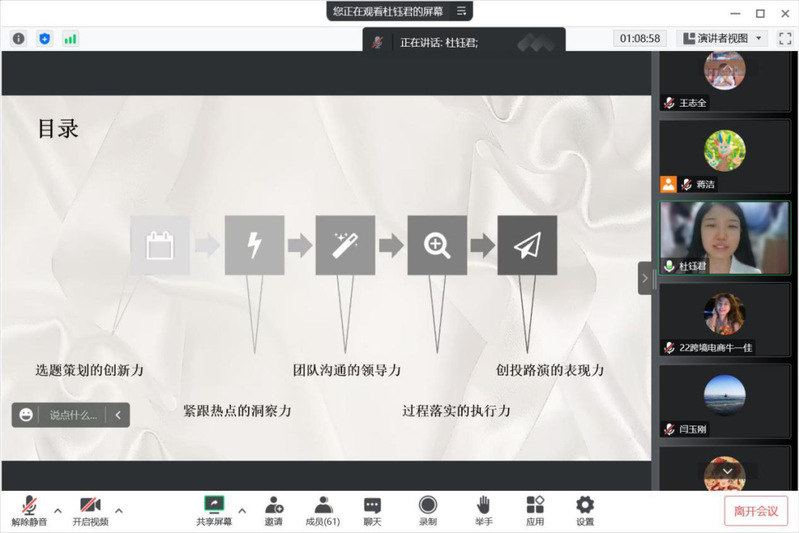Click slide text 创投路演的表现力
This screenshot has height=533, width=799.
[x=550, y=370]
